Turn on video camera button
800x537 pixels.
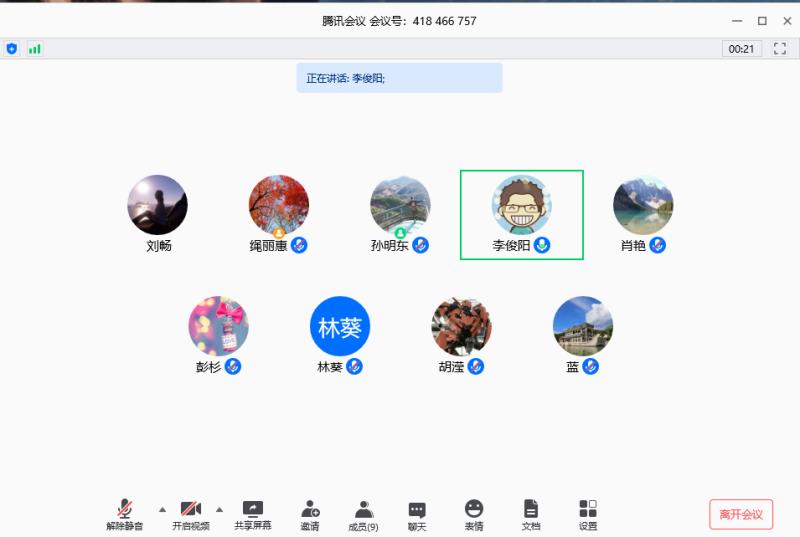[x=190, y=514]
